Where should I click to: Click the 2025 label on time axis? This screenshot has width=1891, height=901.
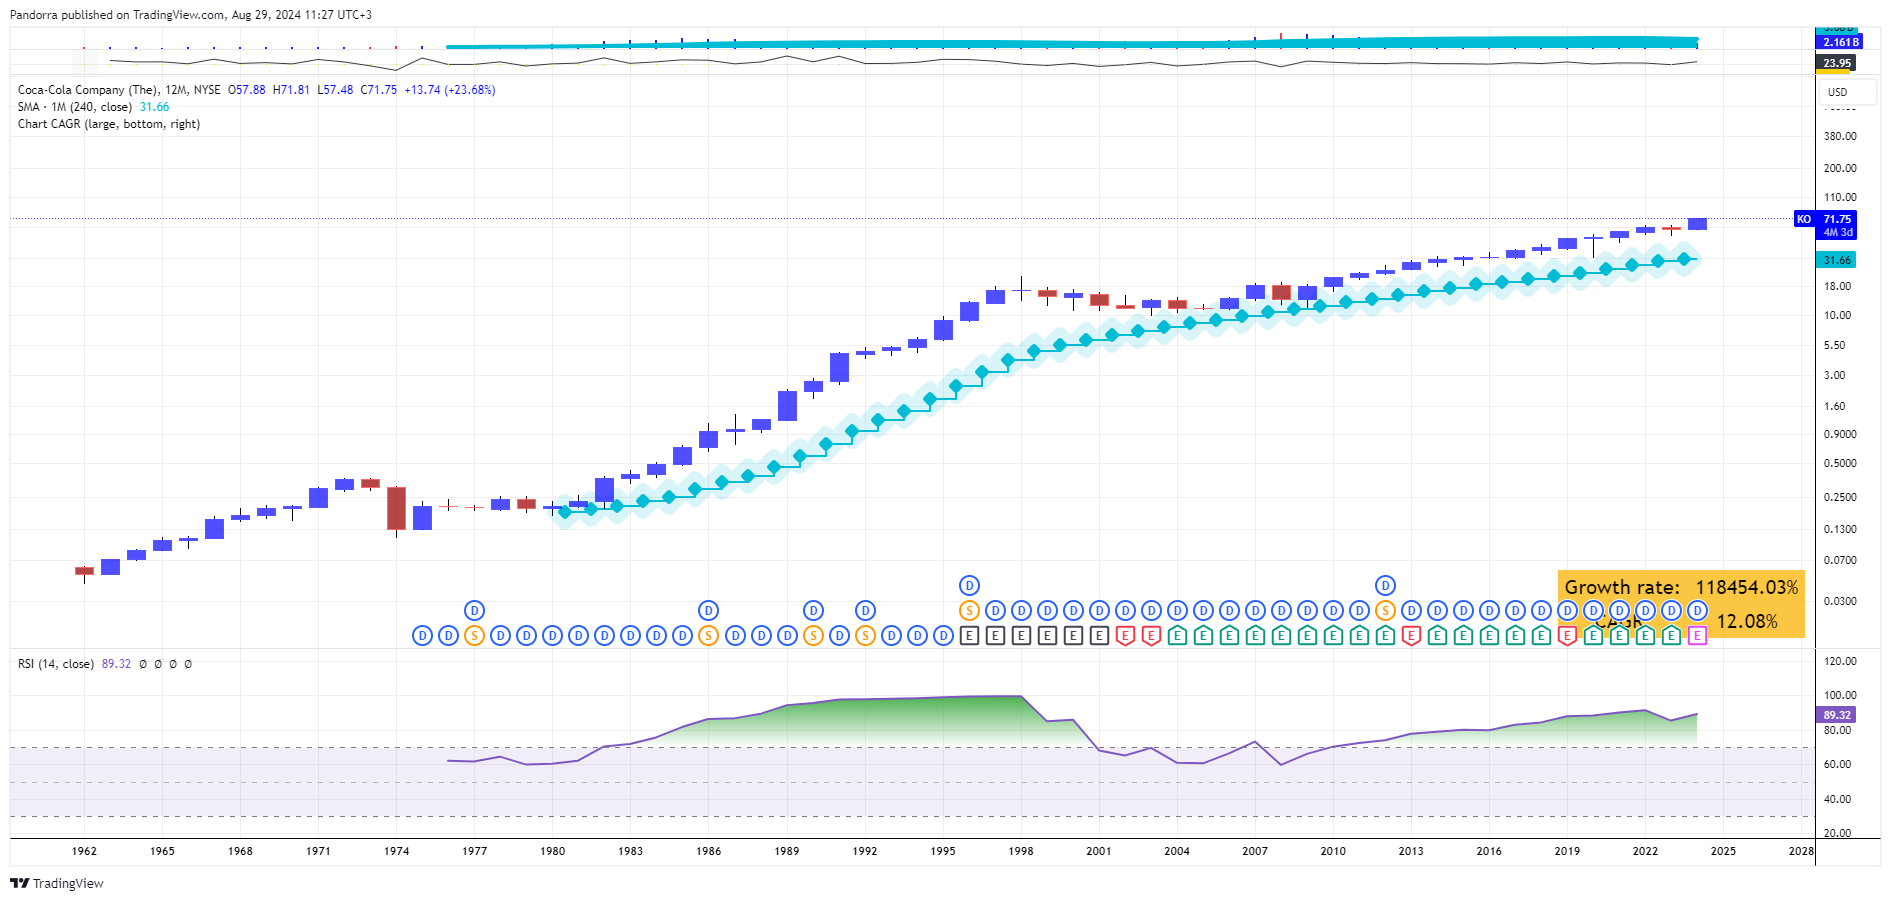coord(1723,851)
